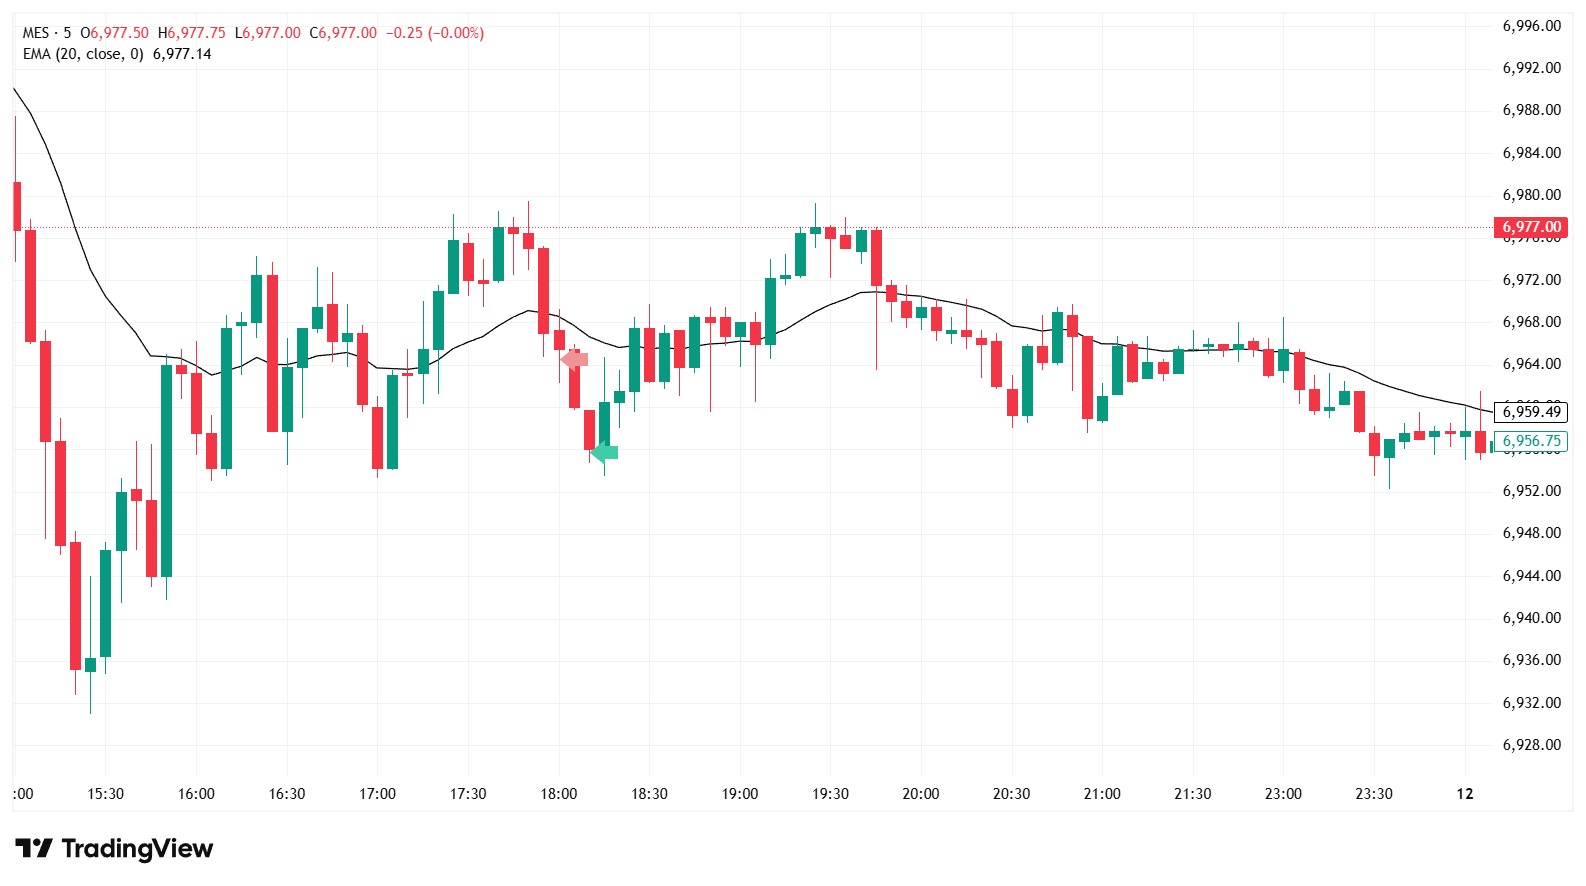This screenshot has width=1586, height=886.
Task: Click the green 6,956.75 price label
Action: pyautogui.click(x=1530, y=441)
